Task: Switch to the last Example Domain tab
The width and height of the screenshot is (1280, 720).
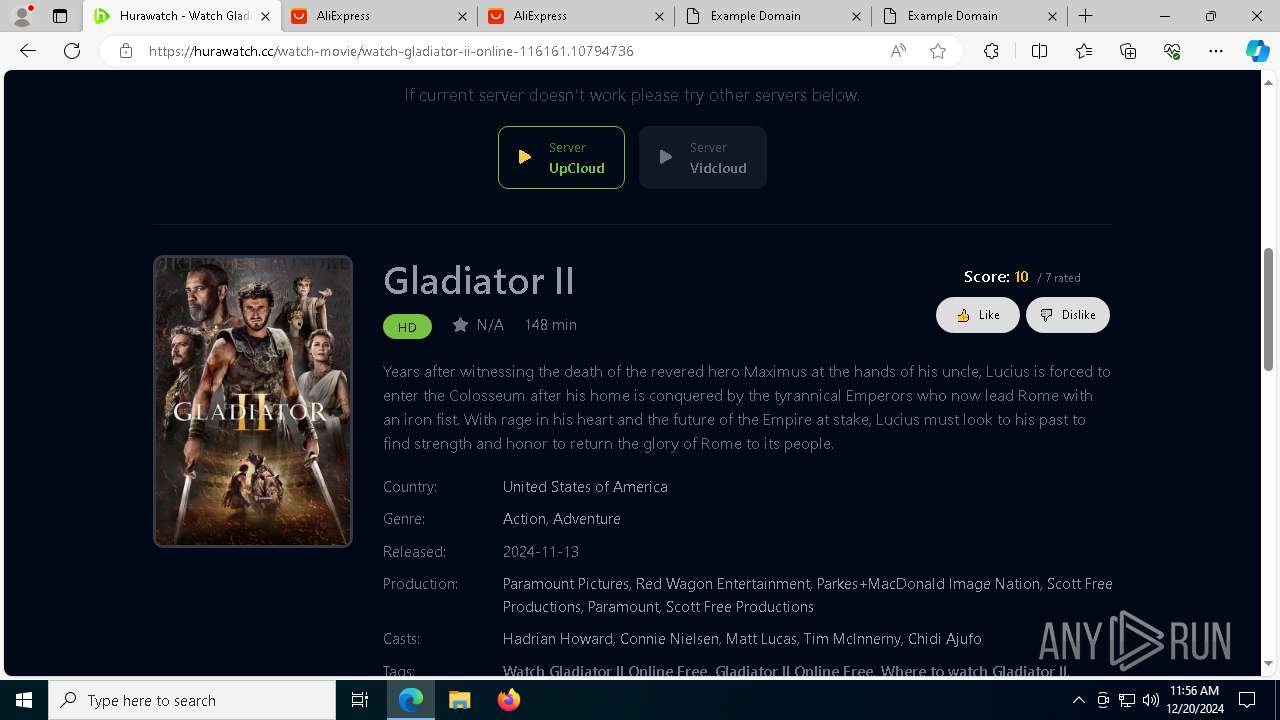Action: 968,16
